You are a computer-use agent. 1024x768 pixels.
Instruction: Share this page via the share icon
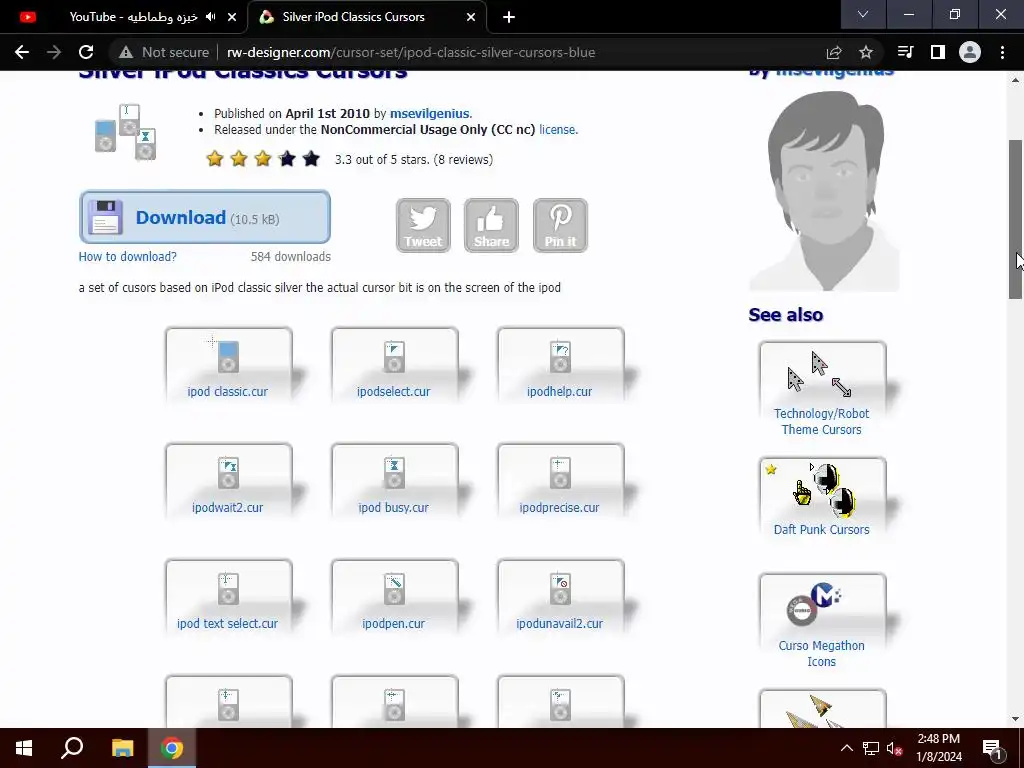point(833,52)
